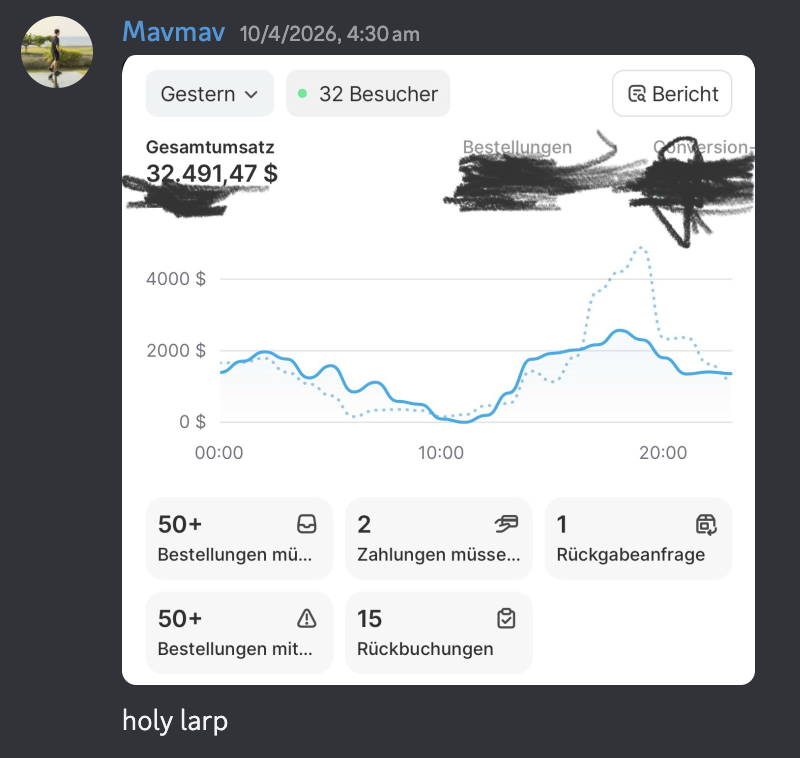Click the 32 Besucher live visitors pill

(x=368, y=94)
